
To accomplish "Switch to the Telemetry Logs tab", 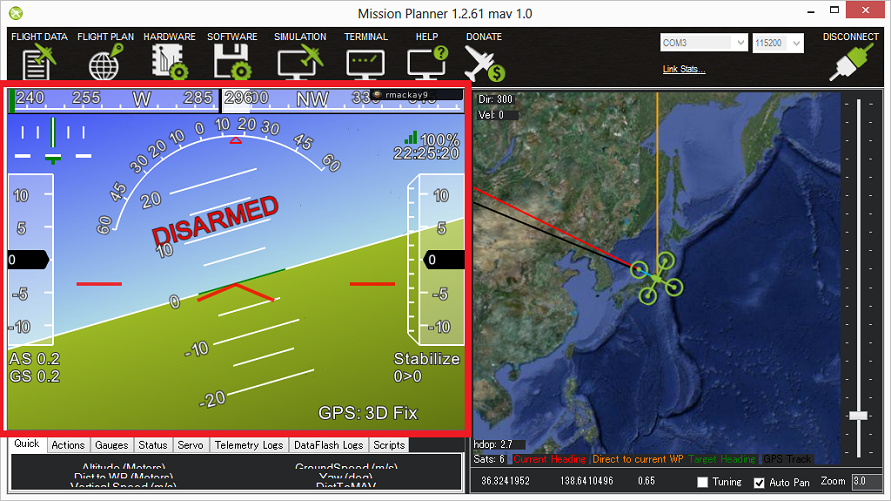I will coord(249,445).
